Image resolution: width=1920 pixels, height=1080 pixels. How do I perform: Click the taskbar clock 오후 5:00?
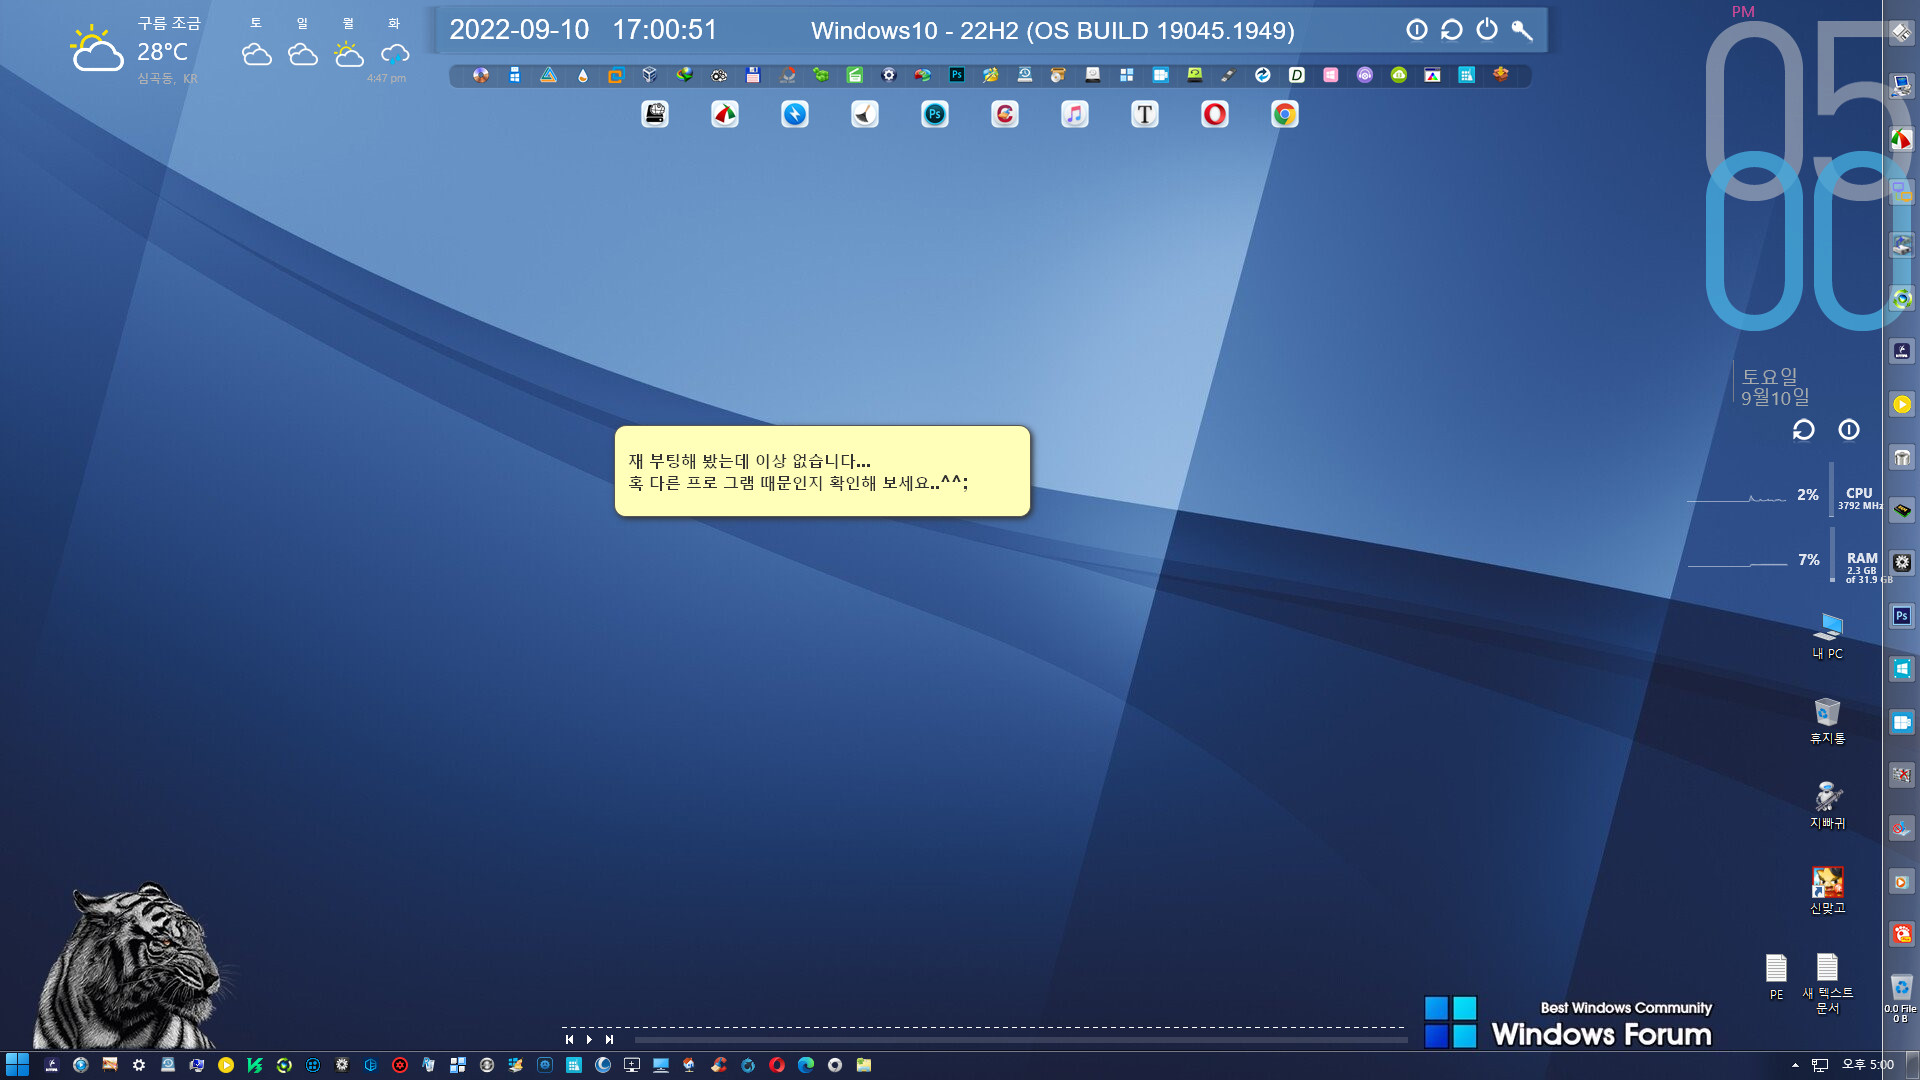pyautogui.click(x=1868, y=1065)
